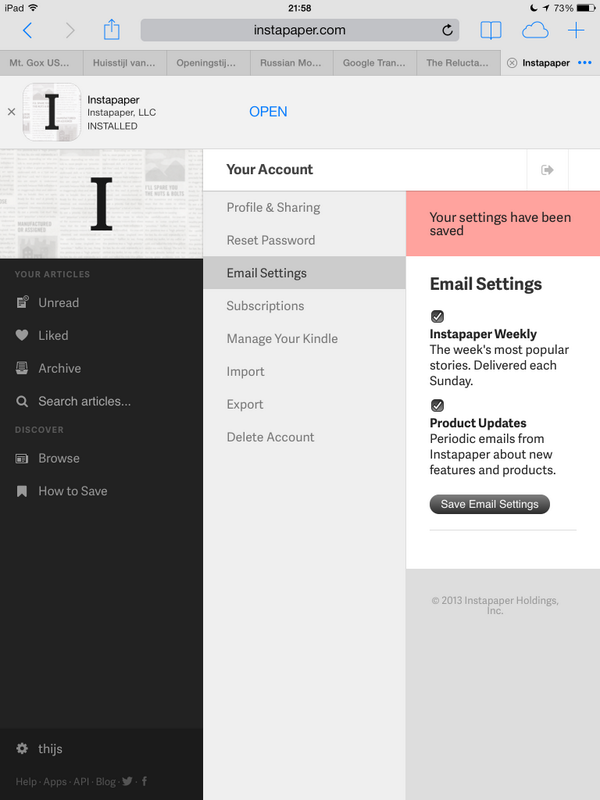Image resolution: width=600 pixels, height=800 pixels.
Task: Tap the Wi-Fi icon in status bar
Action: (x=33, y=8)
